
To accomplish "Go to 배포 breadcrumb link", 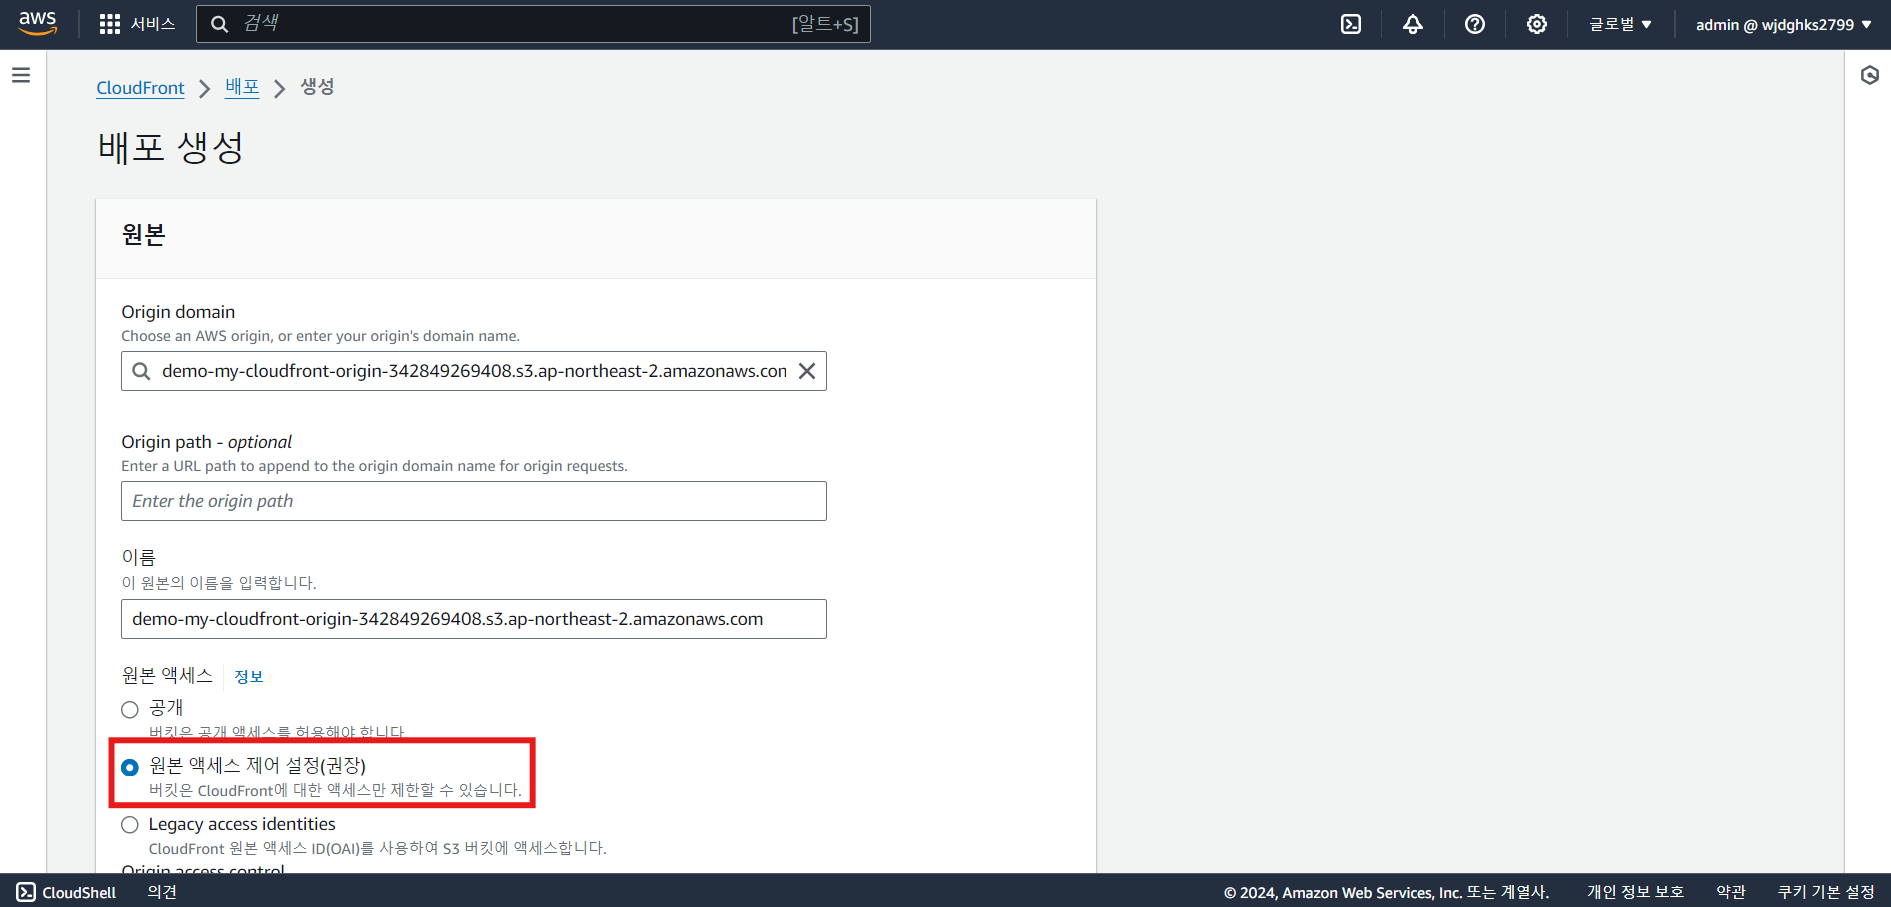I will click(242, 87).
